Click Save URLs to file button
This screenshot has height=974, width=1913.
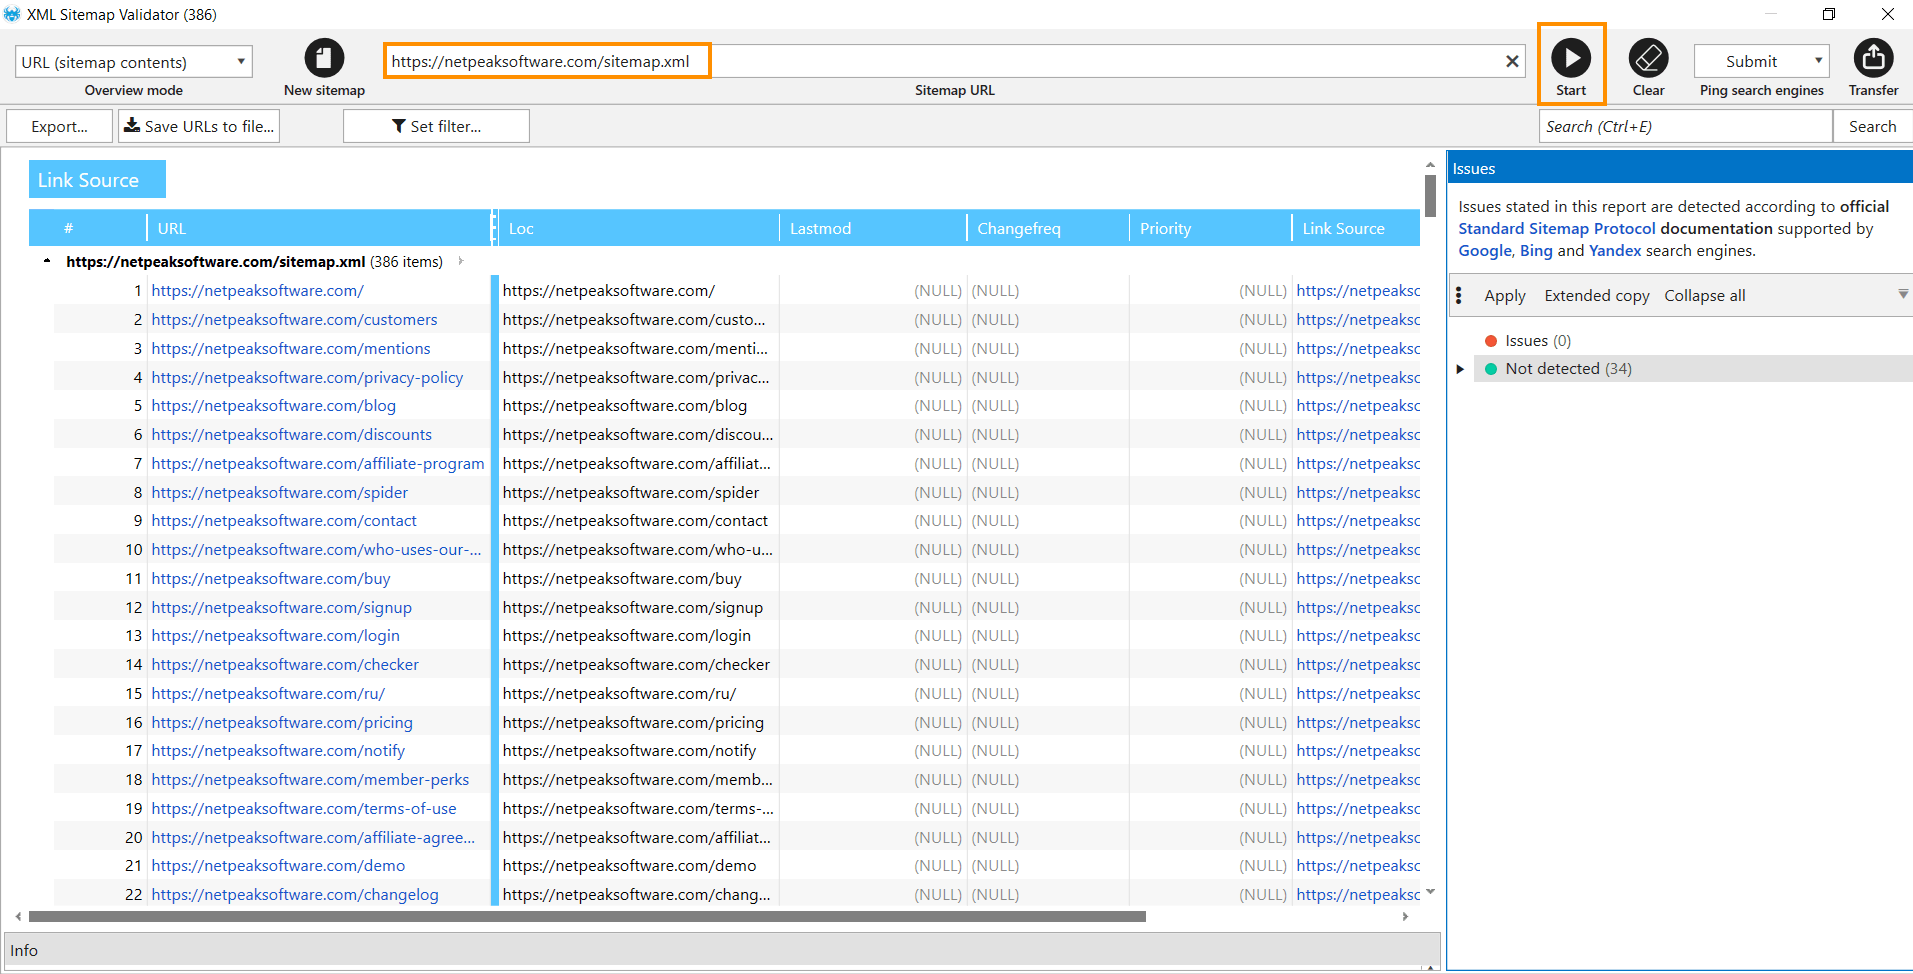coord(199,126)
